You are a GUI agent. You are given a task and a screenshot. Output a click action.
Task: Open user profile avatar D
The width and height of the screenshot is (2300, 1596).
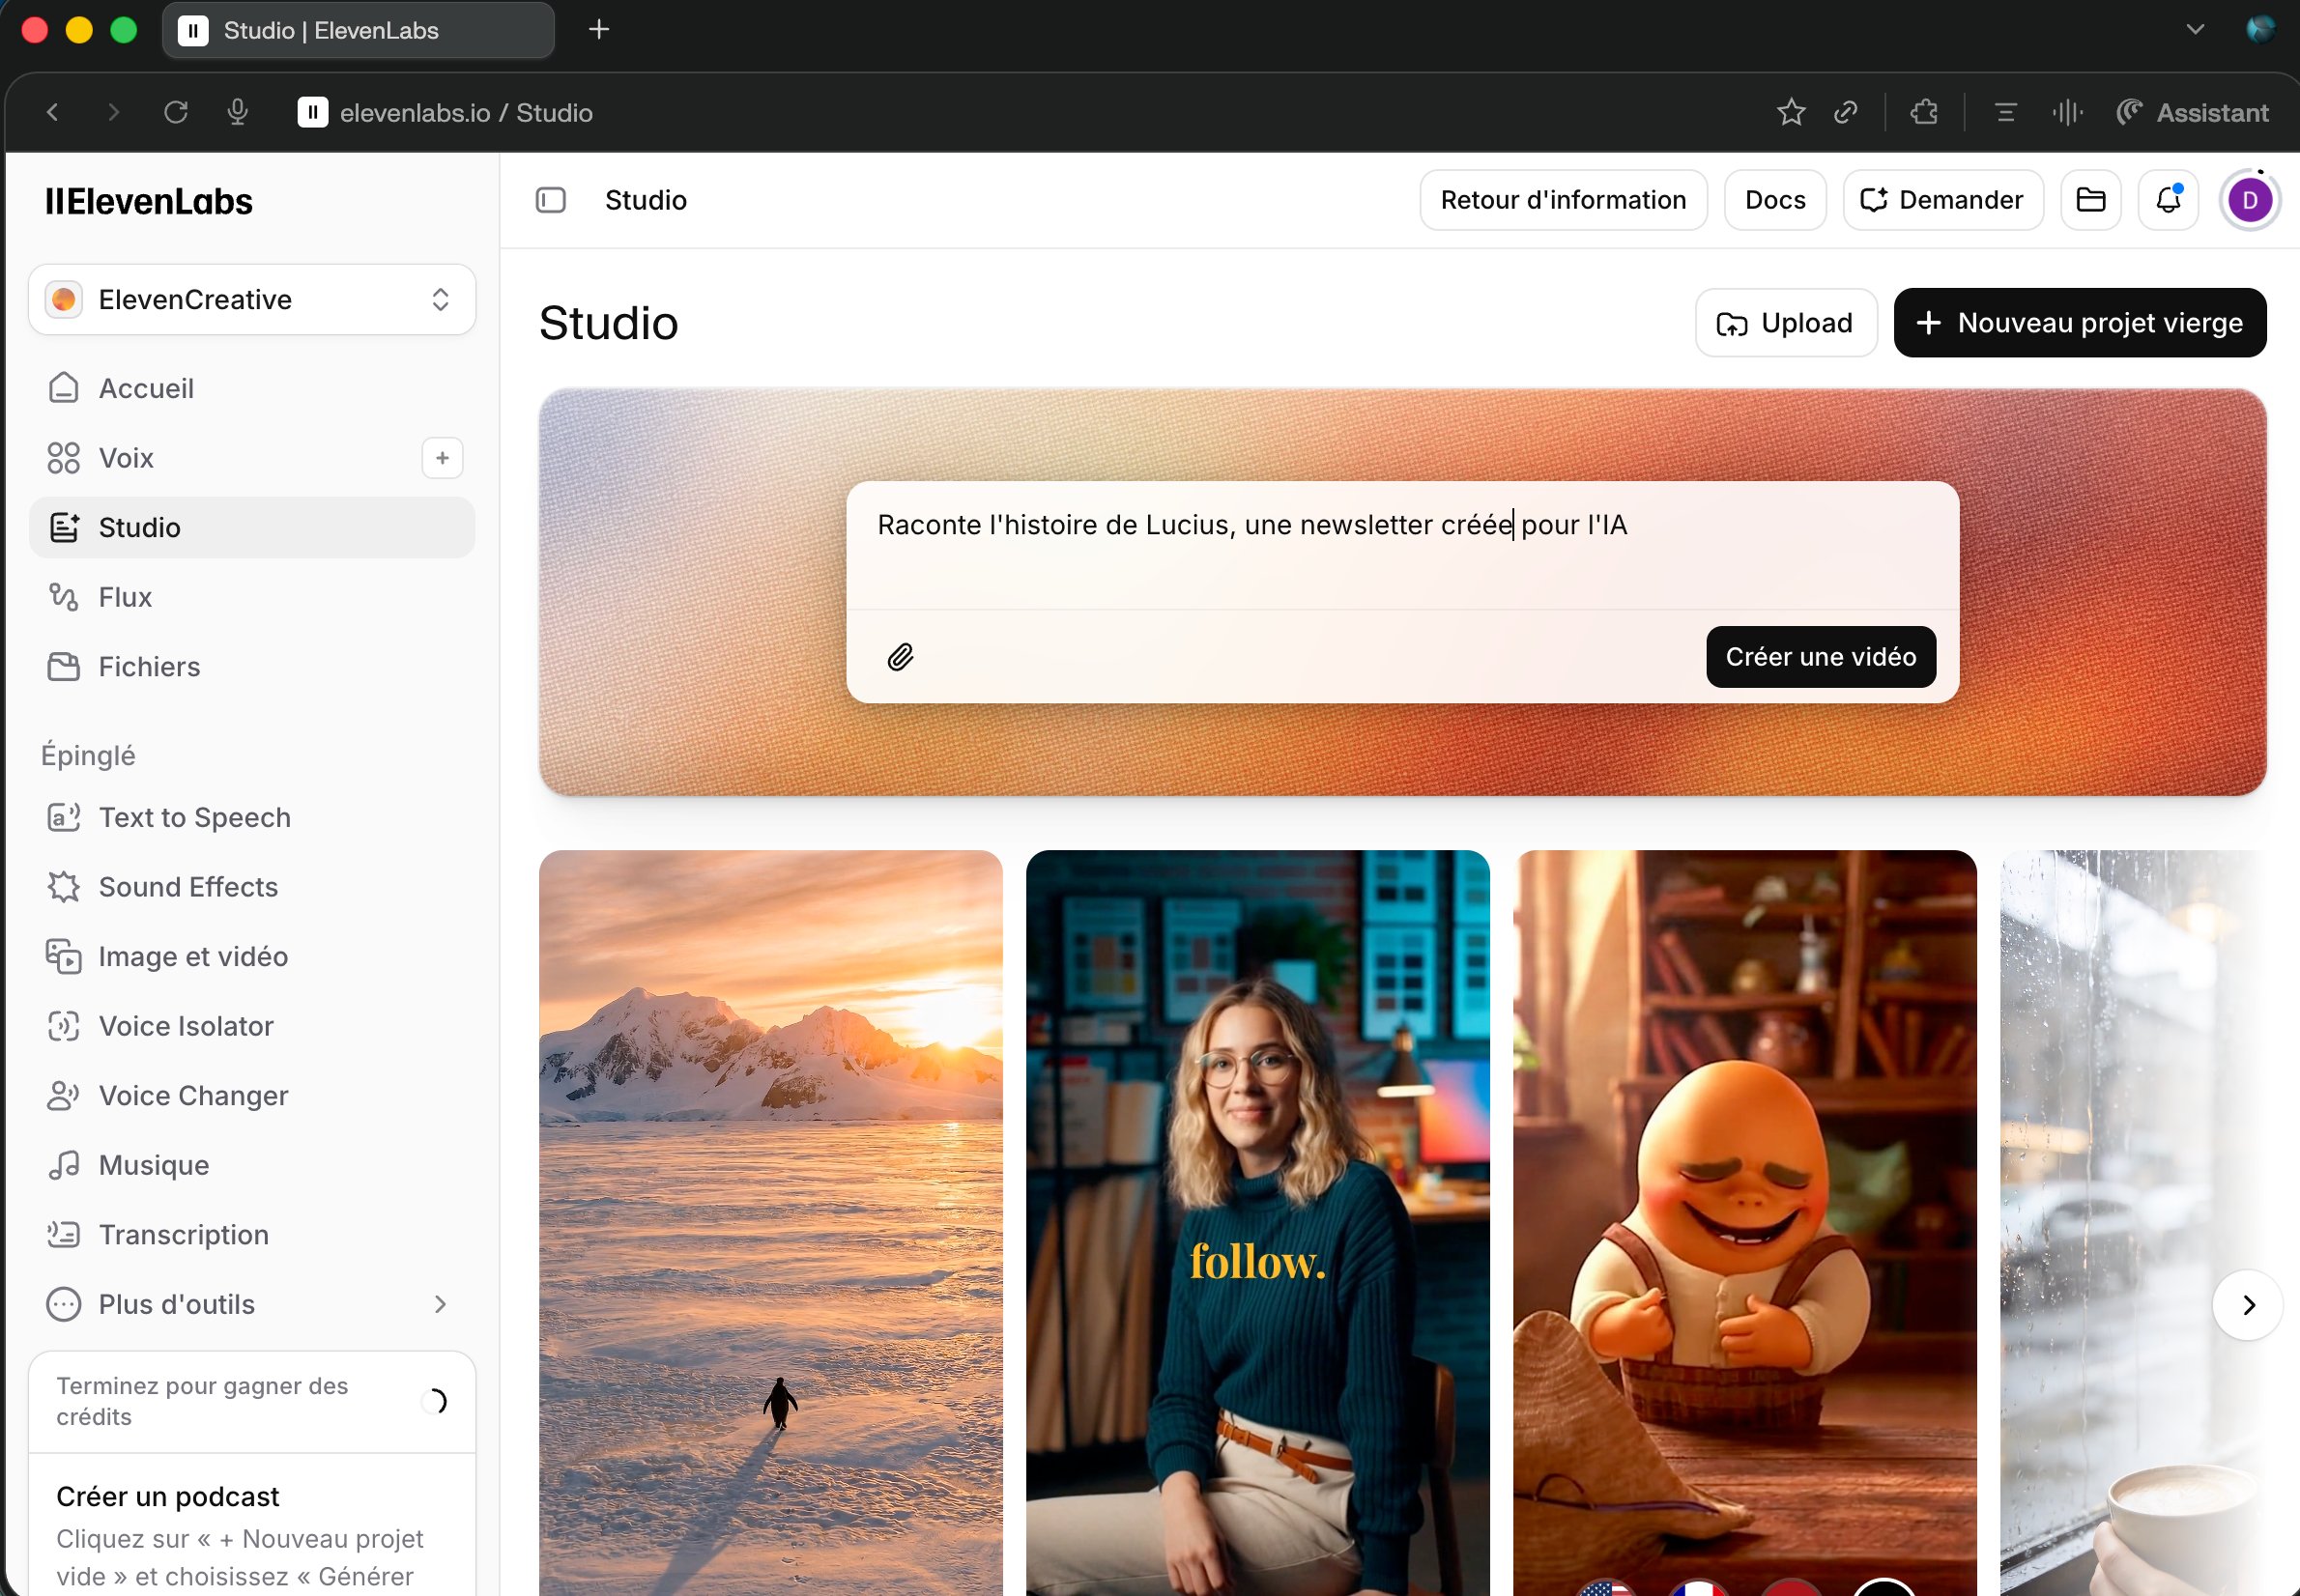[x=2250, y=200]
